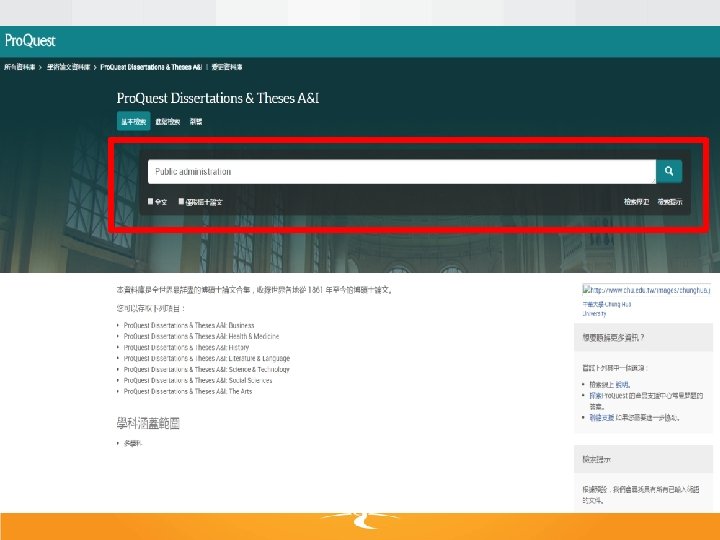This screenshot has height=540, width=720.
Task: Click the Search tips sidebar panel heading
Action: coord(596,459)
